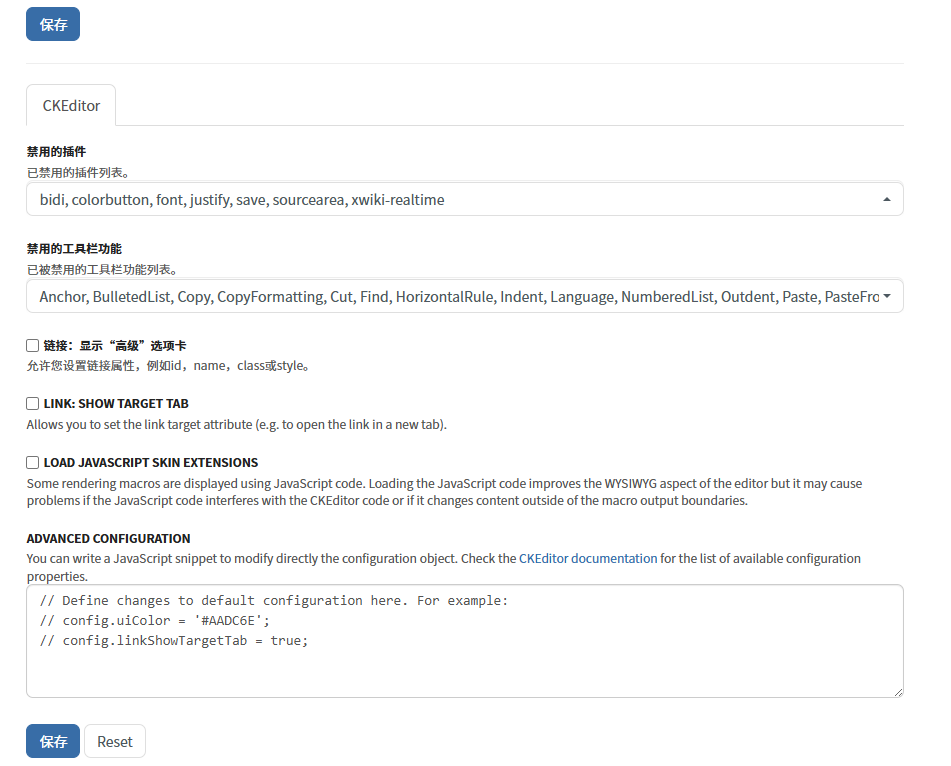951x766 pixels.
Task: Open the disabled toolbar features list starting Anchor
Action: coord(450,296)
